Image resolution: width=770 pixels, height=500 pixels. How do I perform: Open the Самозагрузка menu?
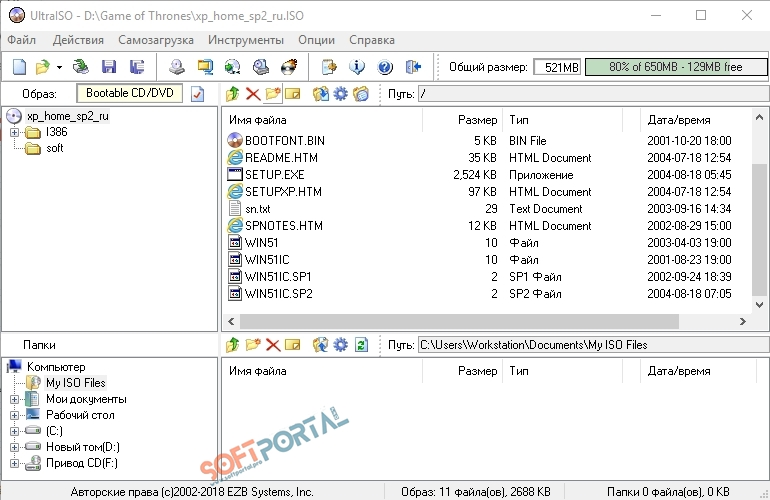[156, 40]
